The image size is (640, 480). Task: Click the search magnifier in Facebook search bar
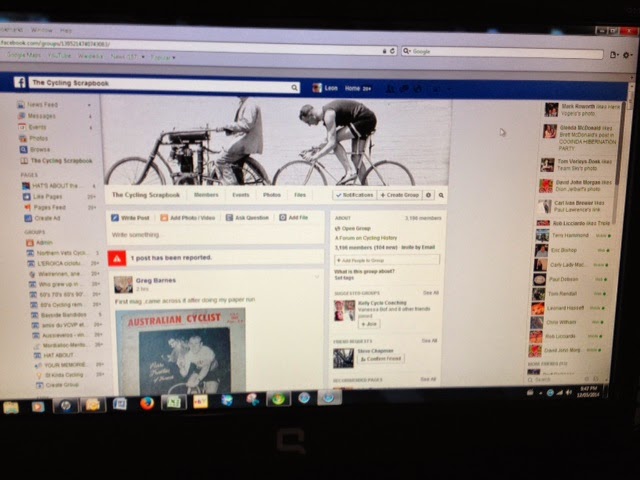pyautogui.click(x=294, y=87)
